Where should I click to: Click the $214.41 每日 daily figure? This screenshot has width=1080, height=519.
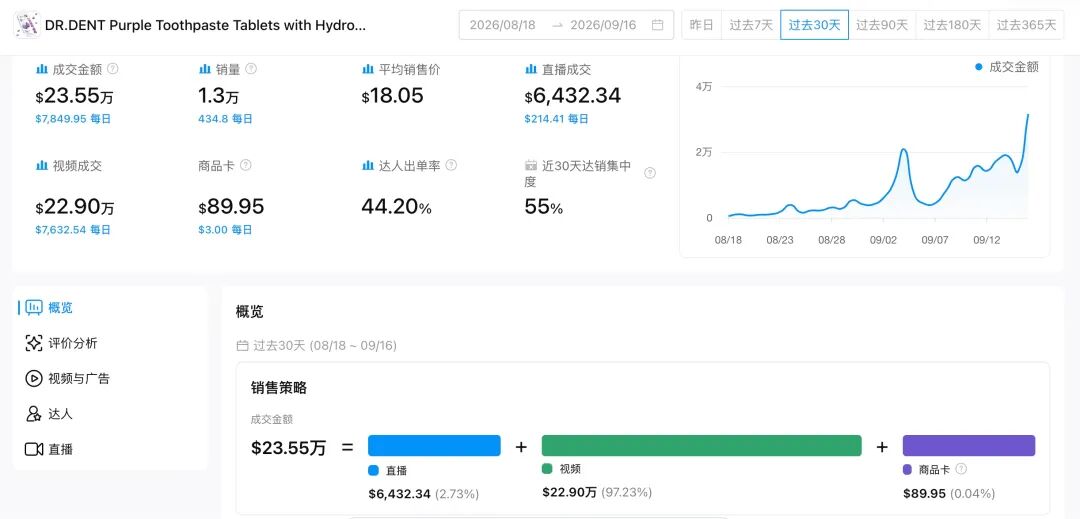click(557, 119)
